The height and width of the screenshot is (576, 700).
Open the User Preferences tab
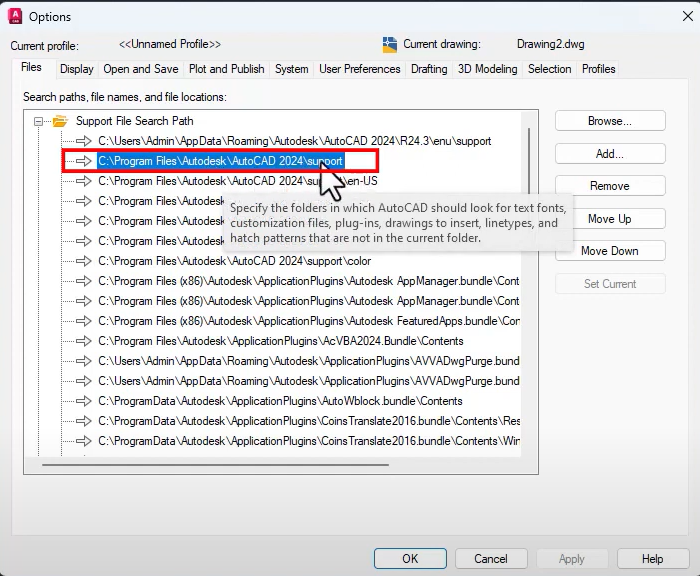tap(359, 69)
